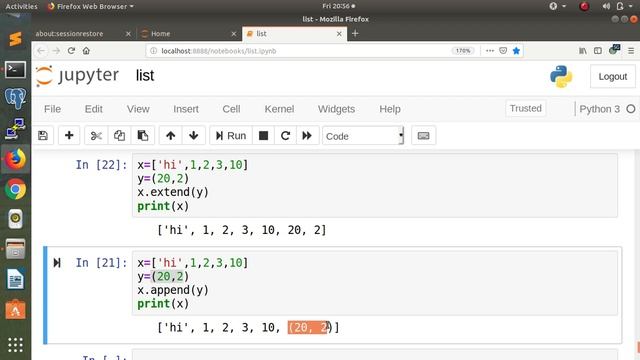Toggle the Firefox sidebar icon

(598, 51)
